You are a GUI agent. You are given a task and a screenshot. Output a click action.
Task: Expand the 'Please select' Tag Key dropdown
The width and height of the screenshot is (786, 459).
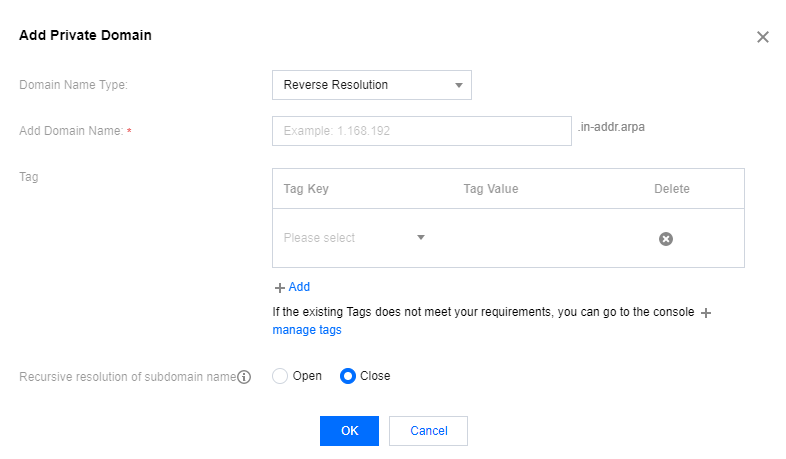pyautogui.click(x=354, y=238)
